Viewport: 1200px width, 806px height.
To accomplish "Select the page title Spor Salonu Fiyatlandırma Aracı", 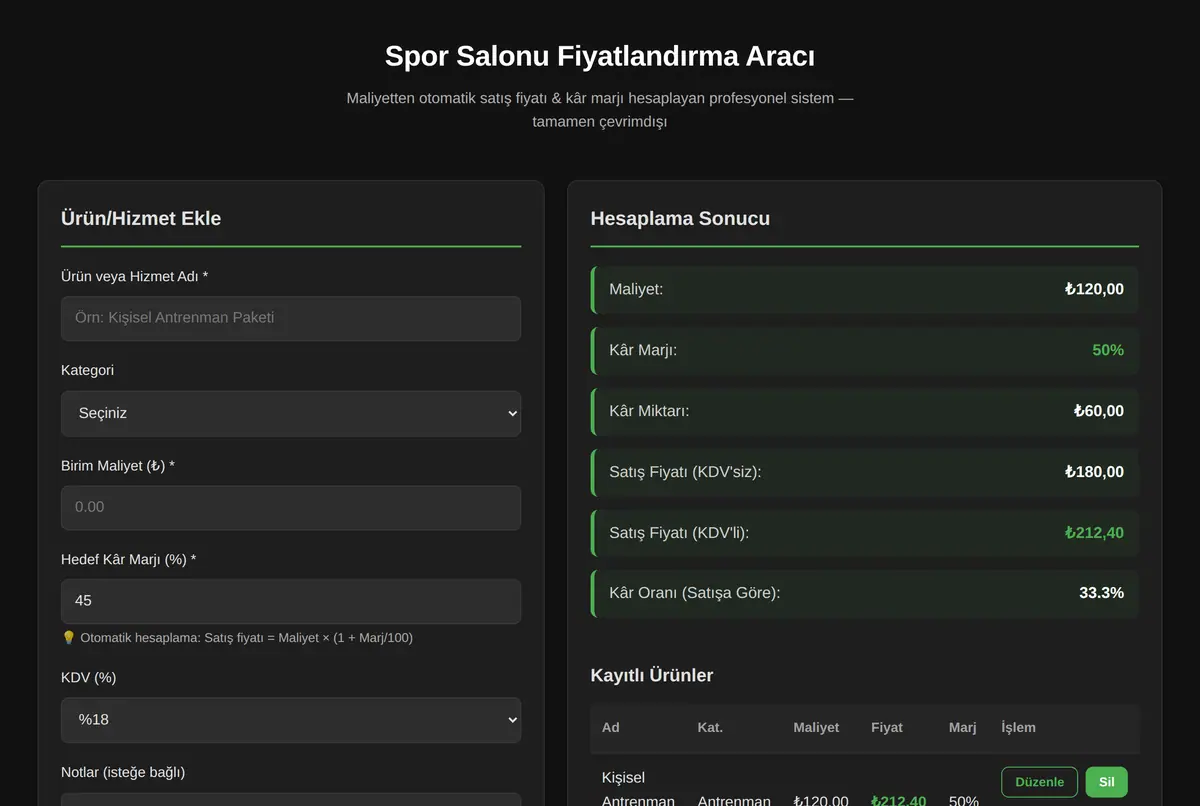I will 600,56.
